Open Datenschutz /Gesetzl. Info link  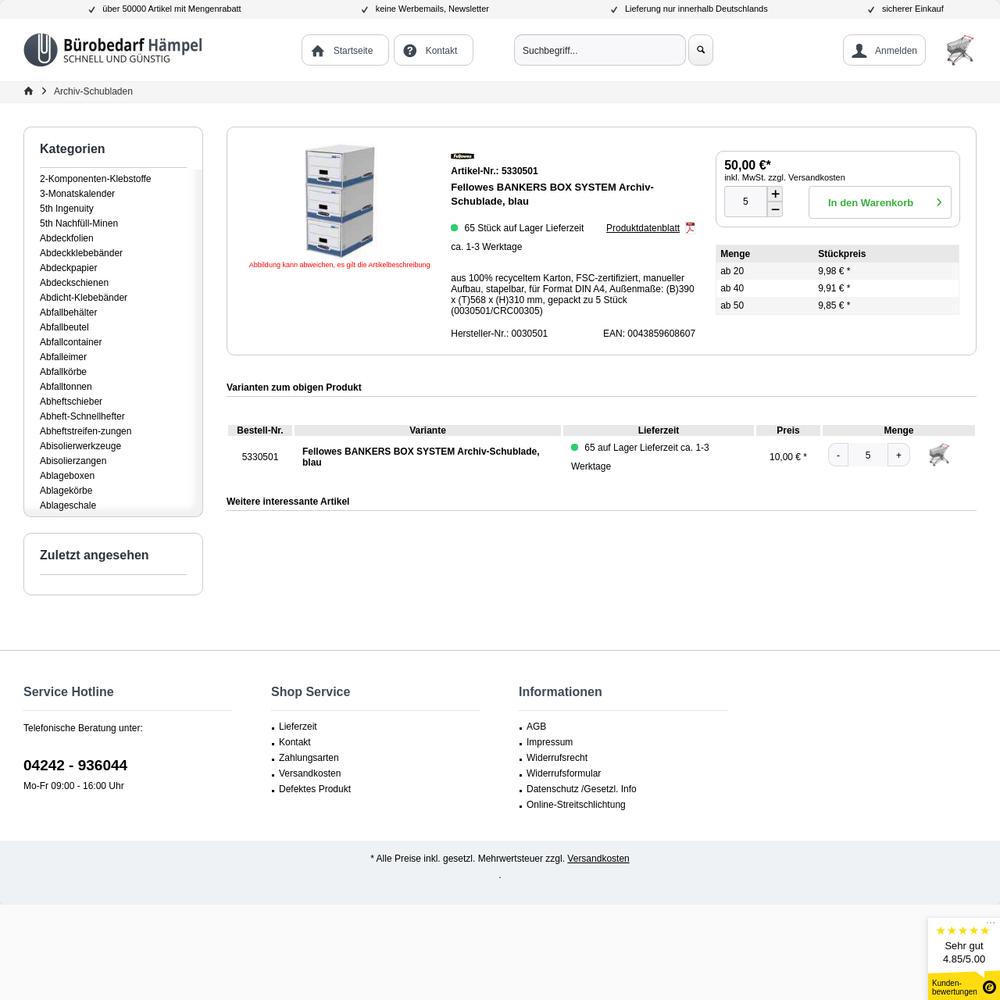click(x=582, y=789)
